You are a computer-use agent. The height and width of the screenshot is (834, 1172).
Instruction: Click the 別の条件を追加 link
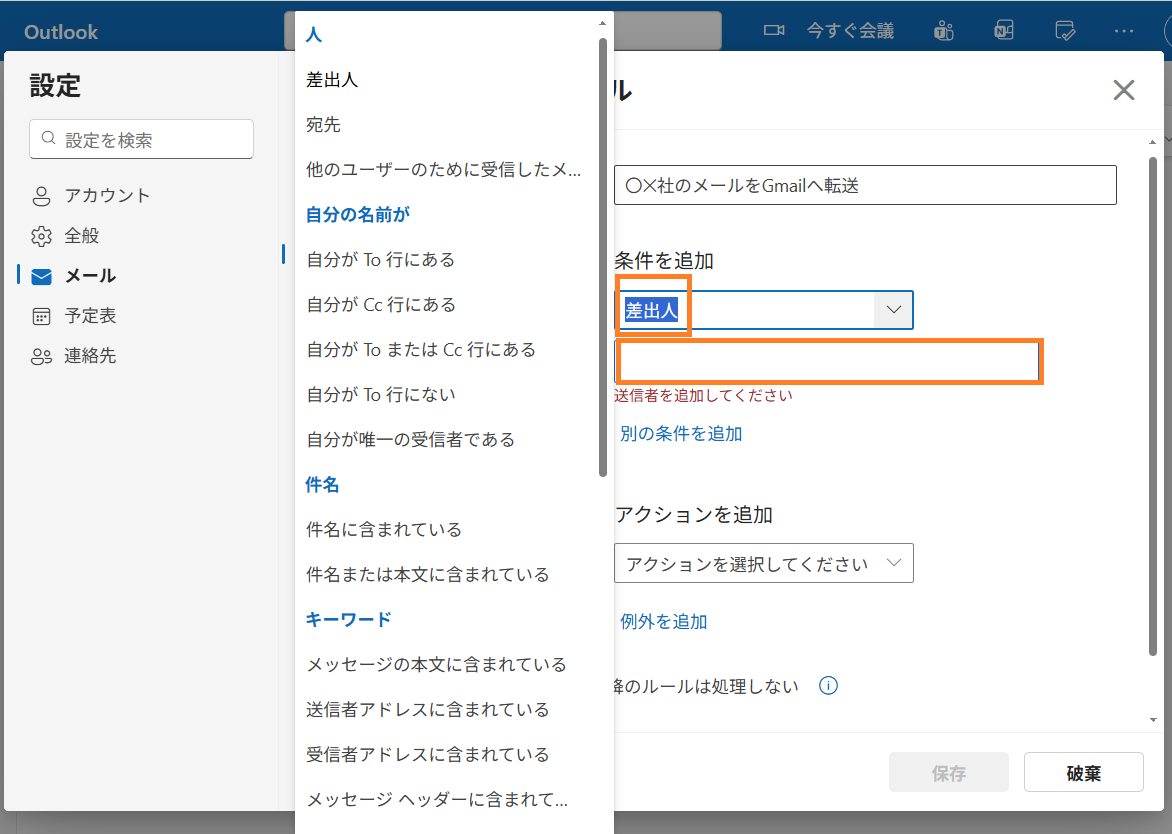[681, 434]
